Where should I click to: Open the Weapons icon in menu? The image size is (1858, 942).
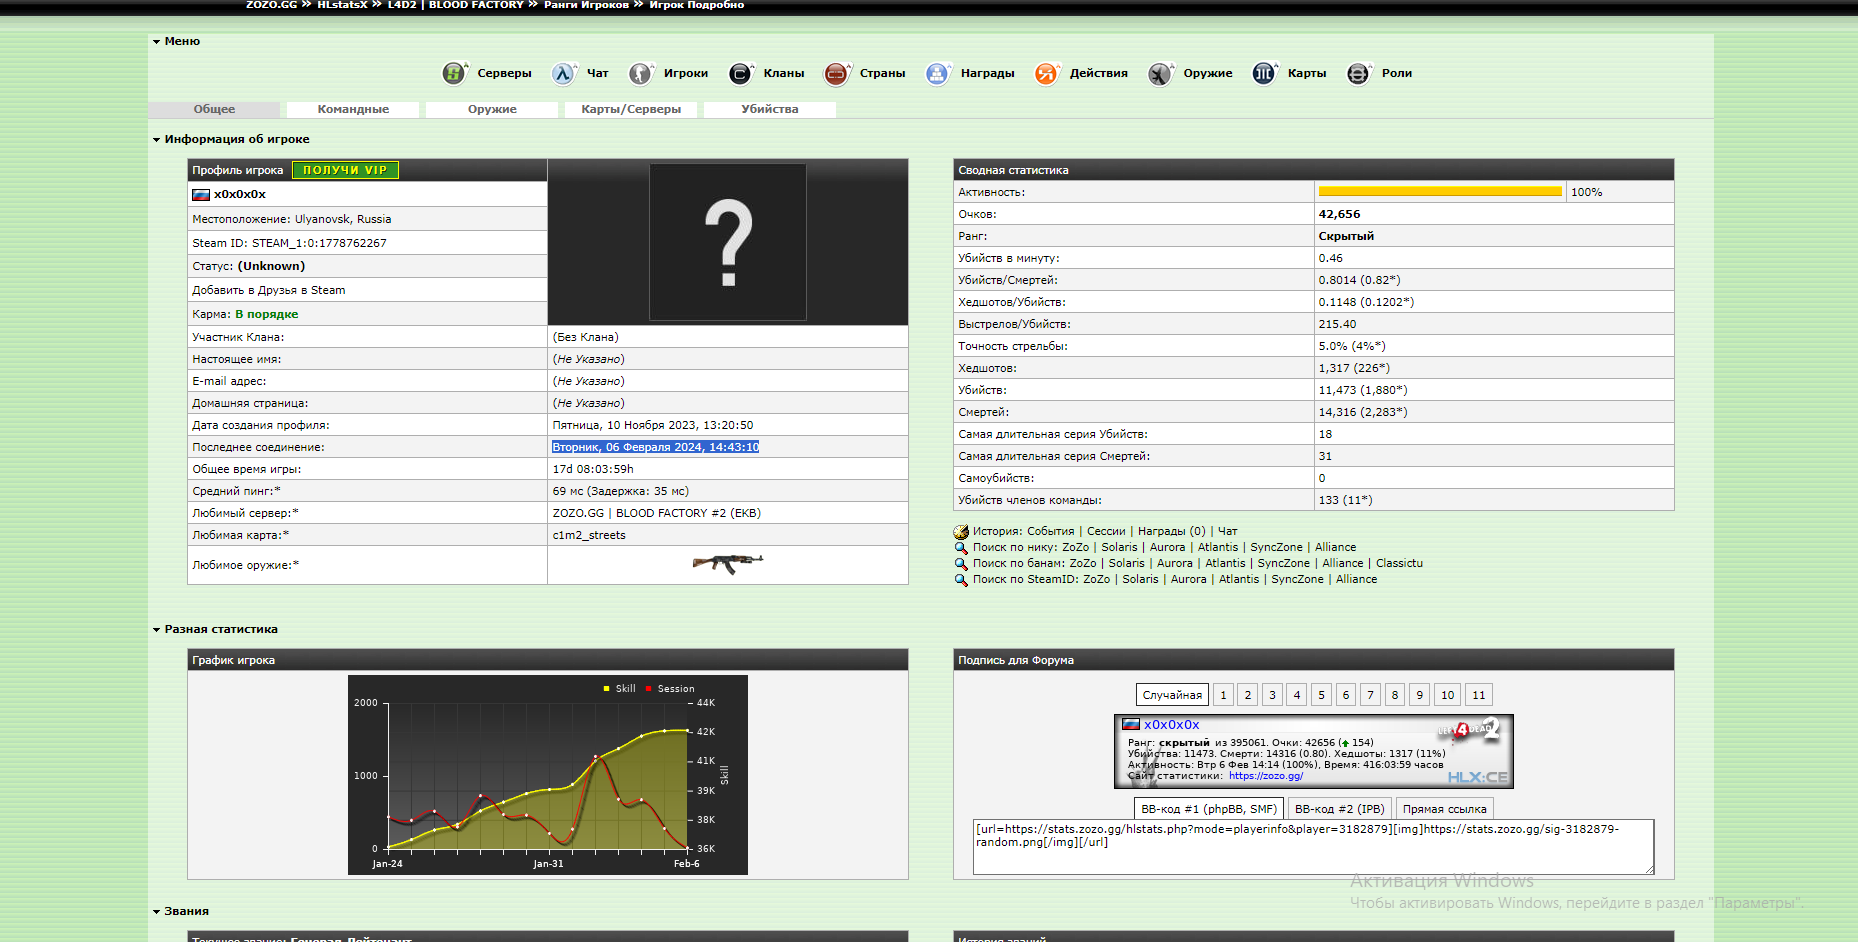pos(1160,73)
